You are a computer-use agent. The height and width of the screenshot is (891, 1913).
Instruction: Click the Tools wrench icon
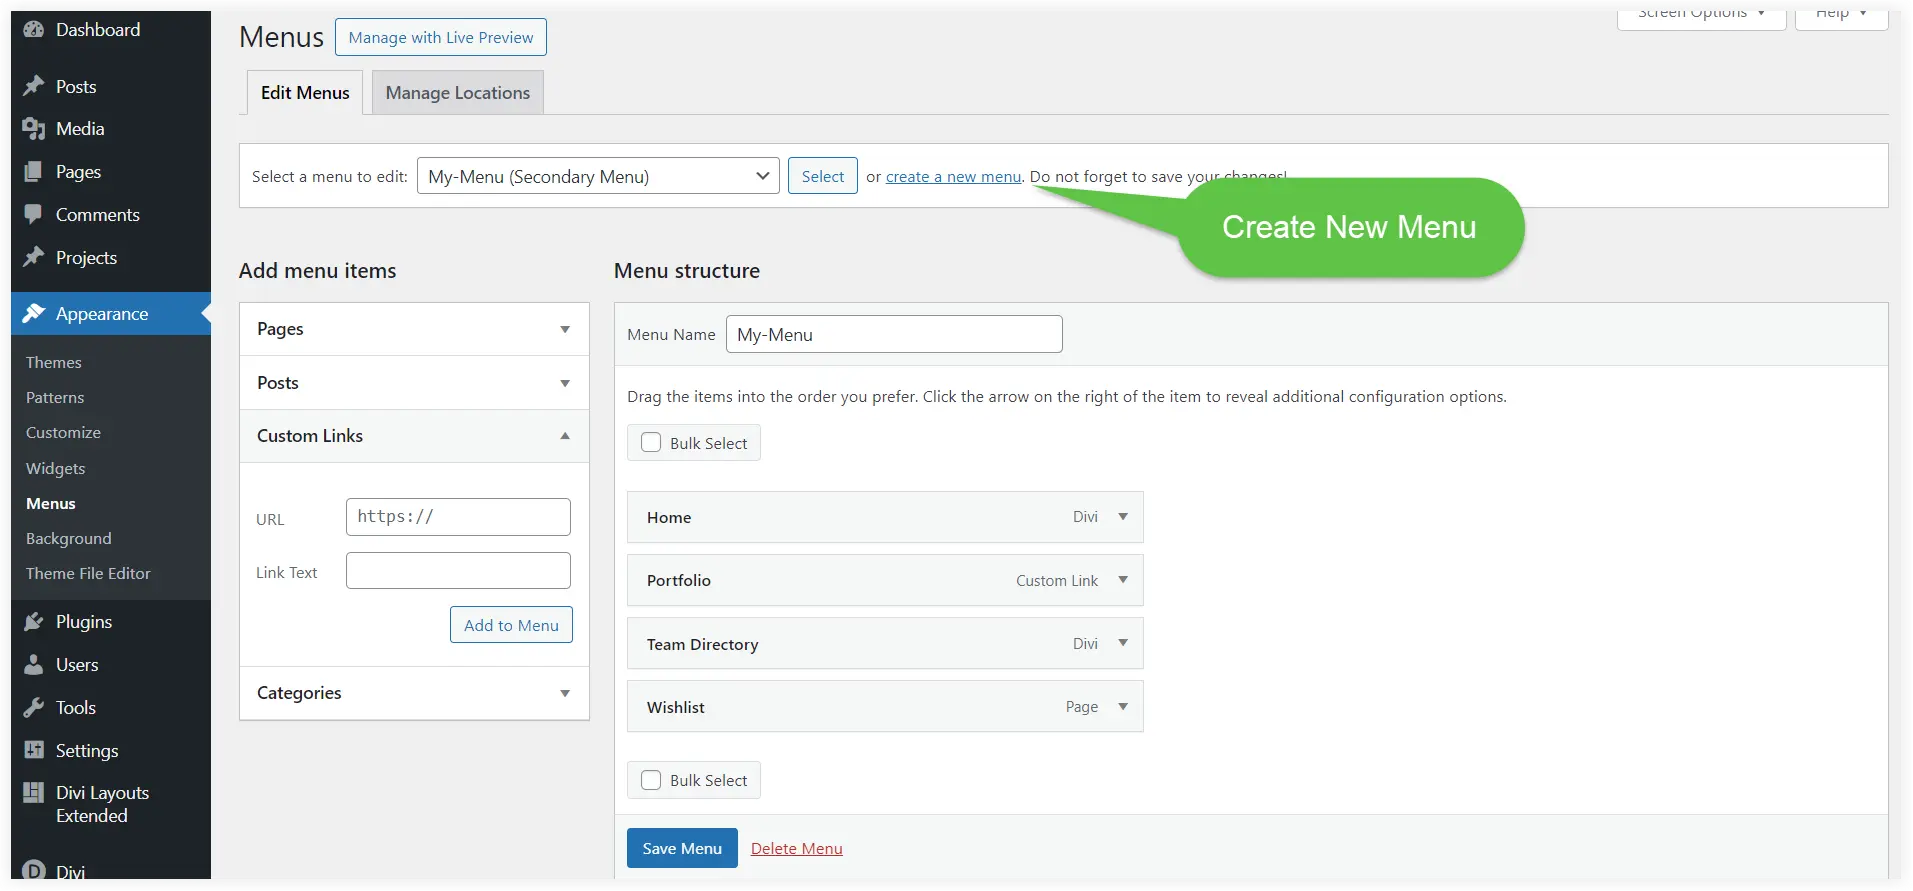pyautogui.click(x=34, y=708)
